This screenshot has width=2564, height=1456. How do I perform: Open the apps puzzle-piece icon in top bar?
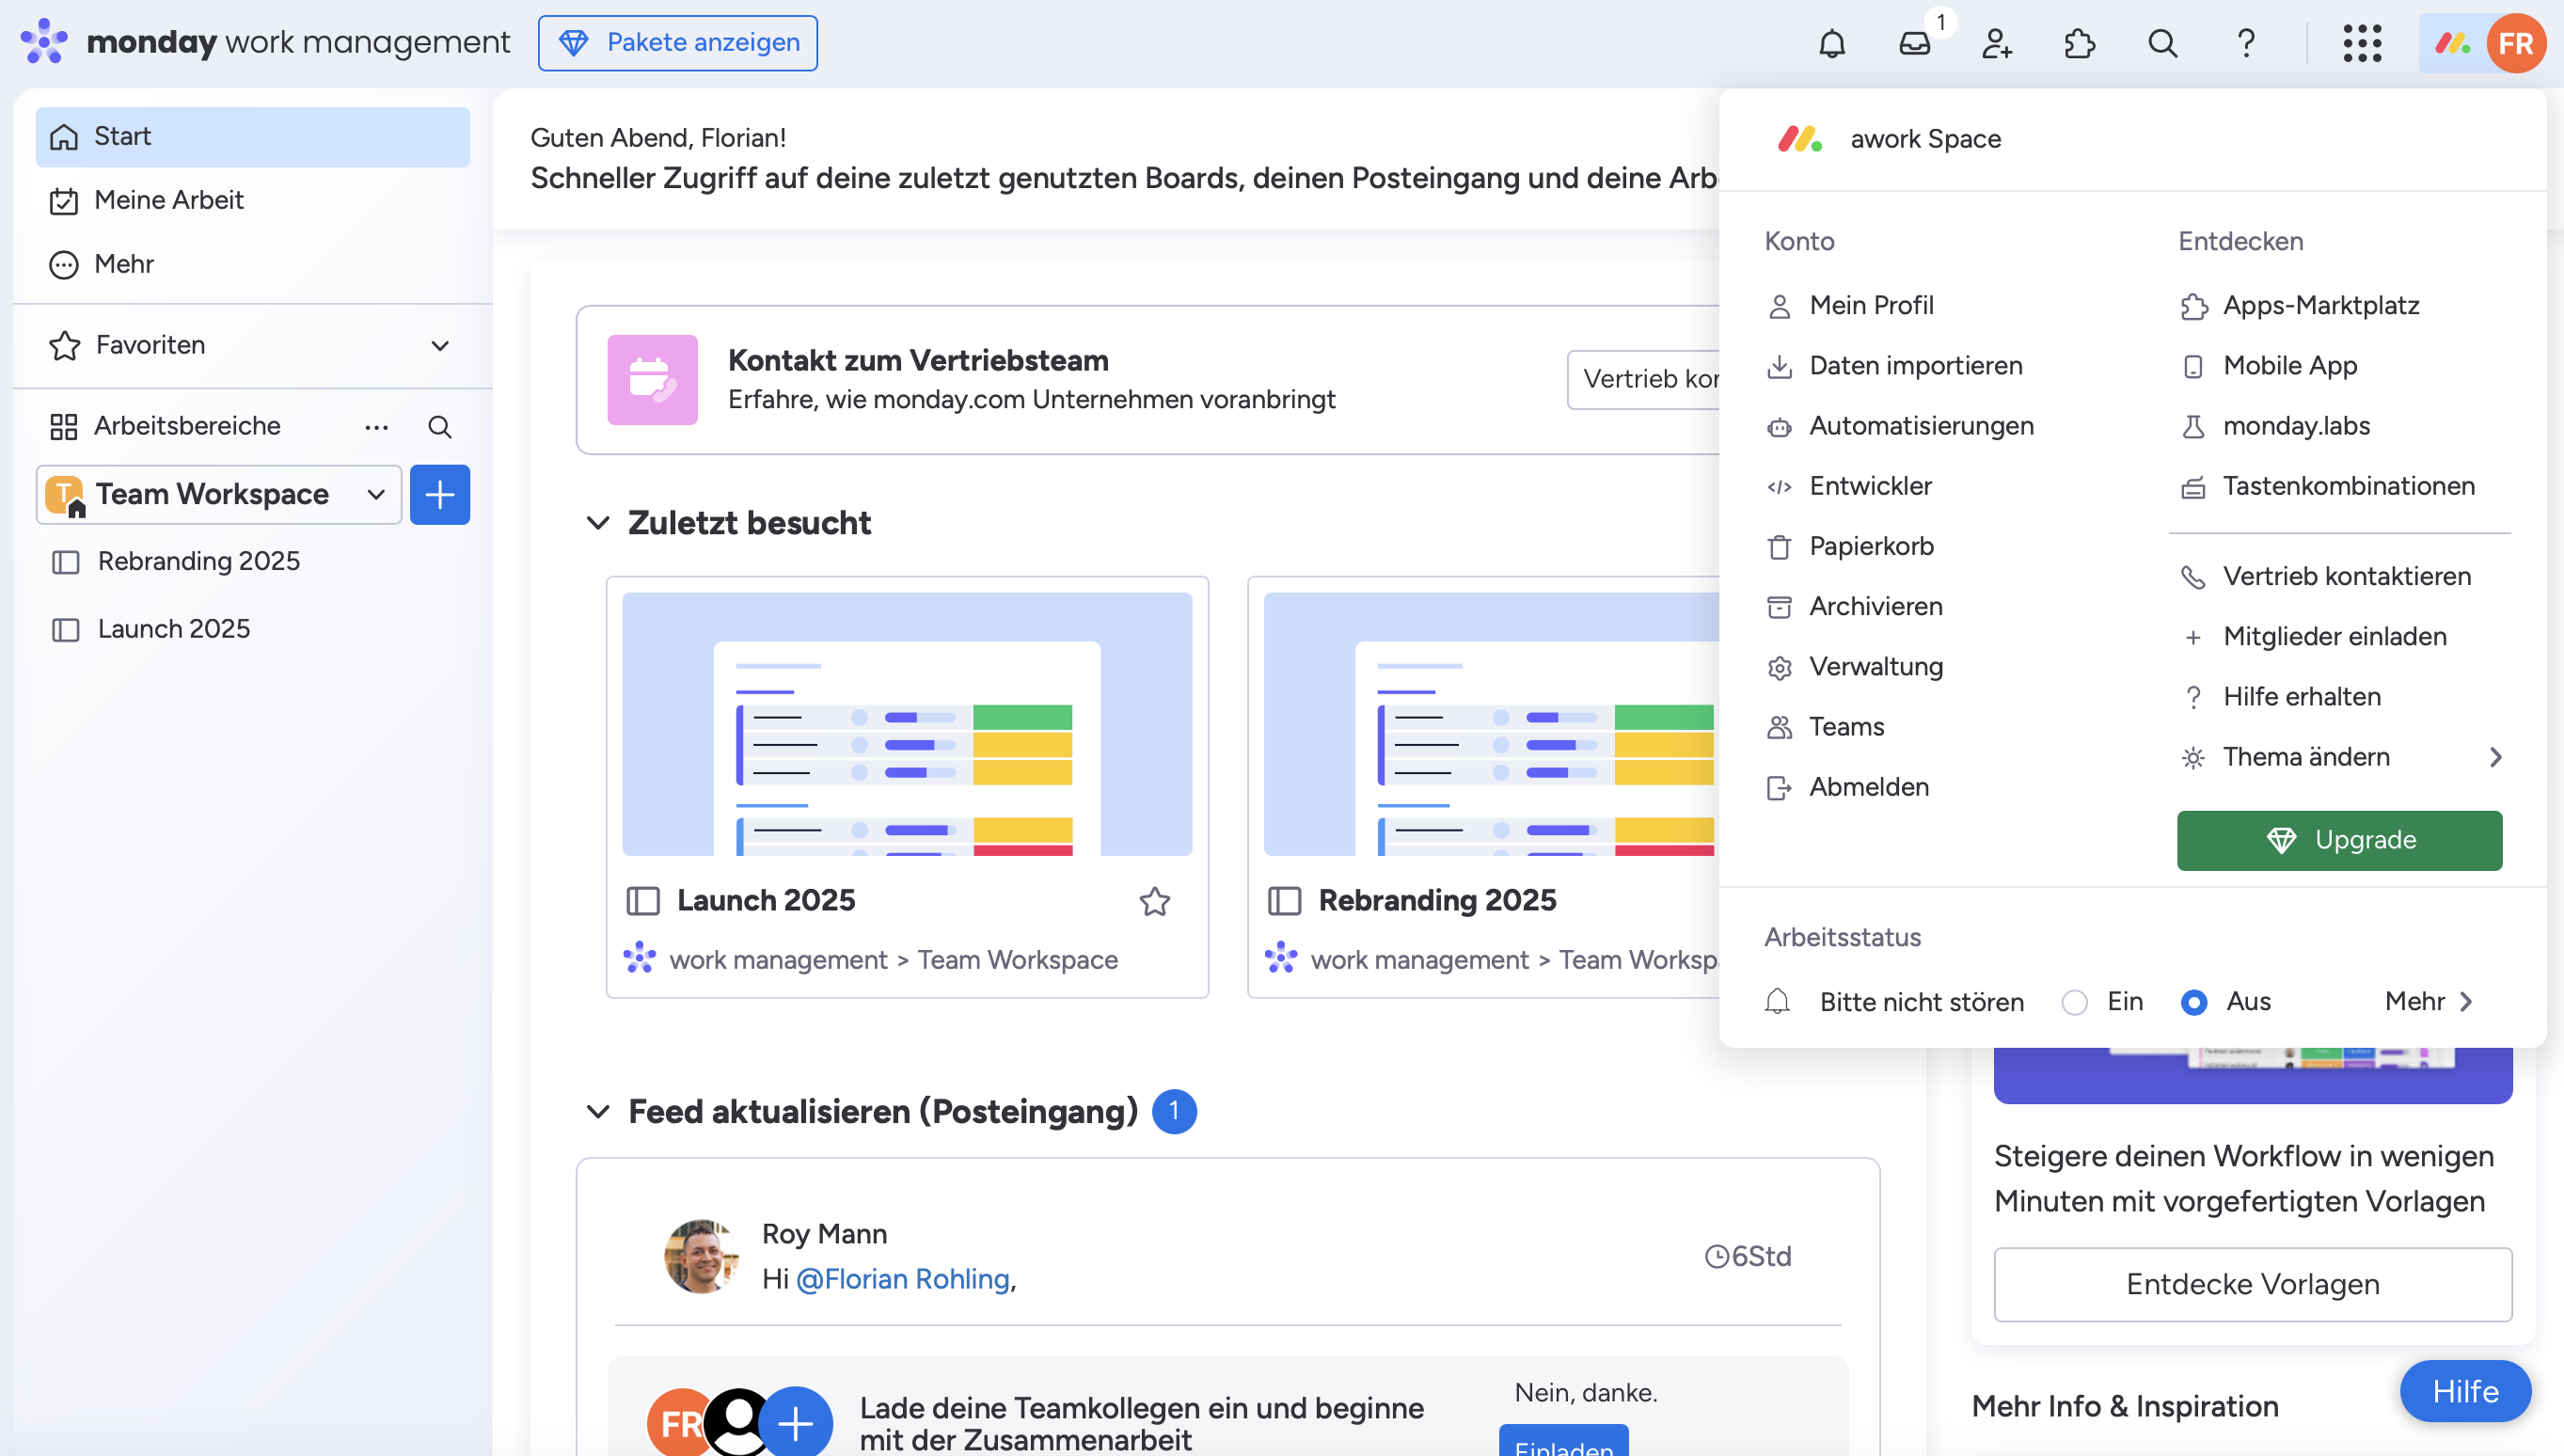(x=2080, y=43)
